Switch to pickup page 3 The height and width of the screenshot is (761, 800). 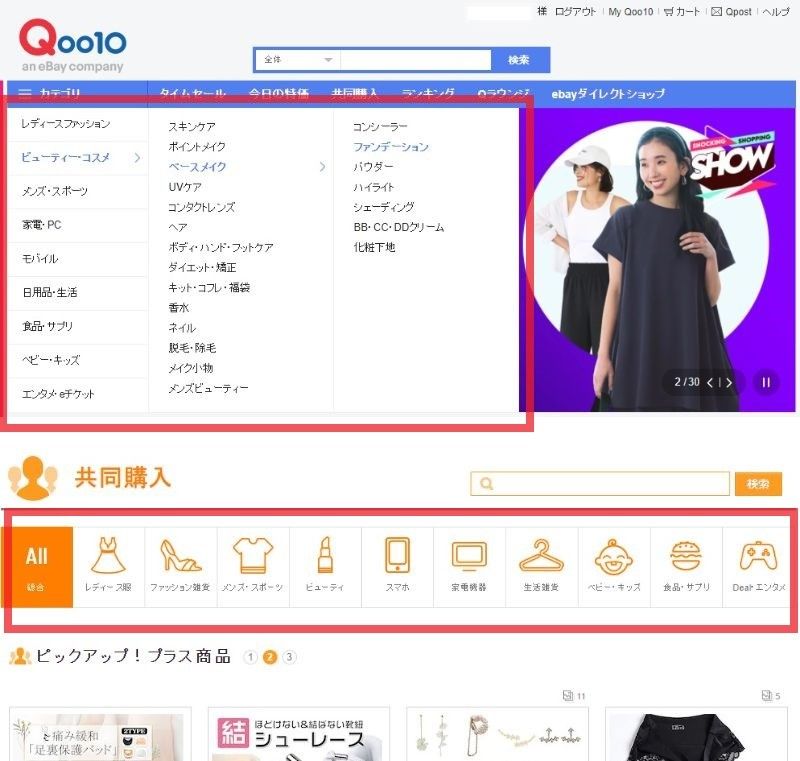pos(289,657)
